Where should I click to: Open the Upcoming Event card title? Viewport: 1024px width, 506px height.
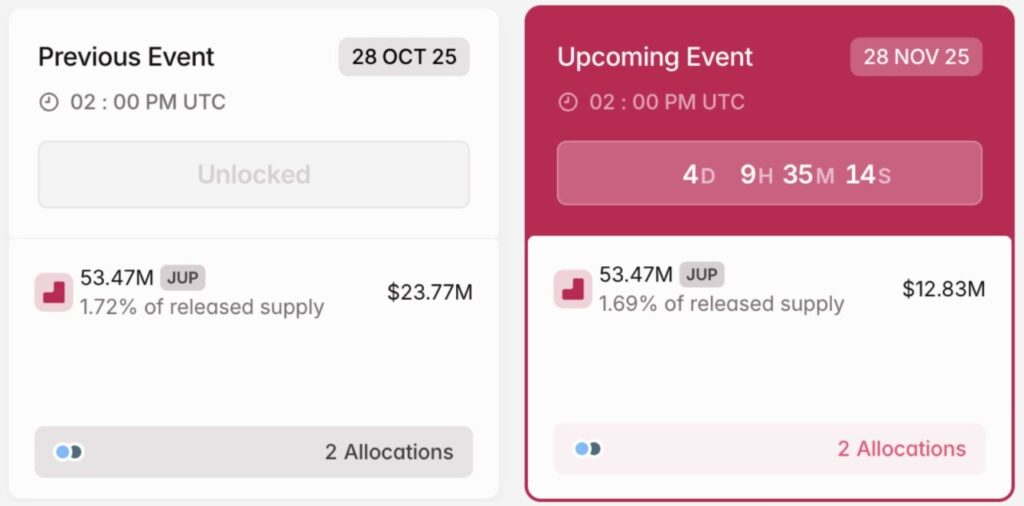tap(655, 57)
